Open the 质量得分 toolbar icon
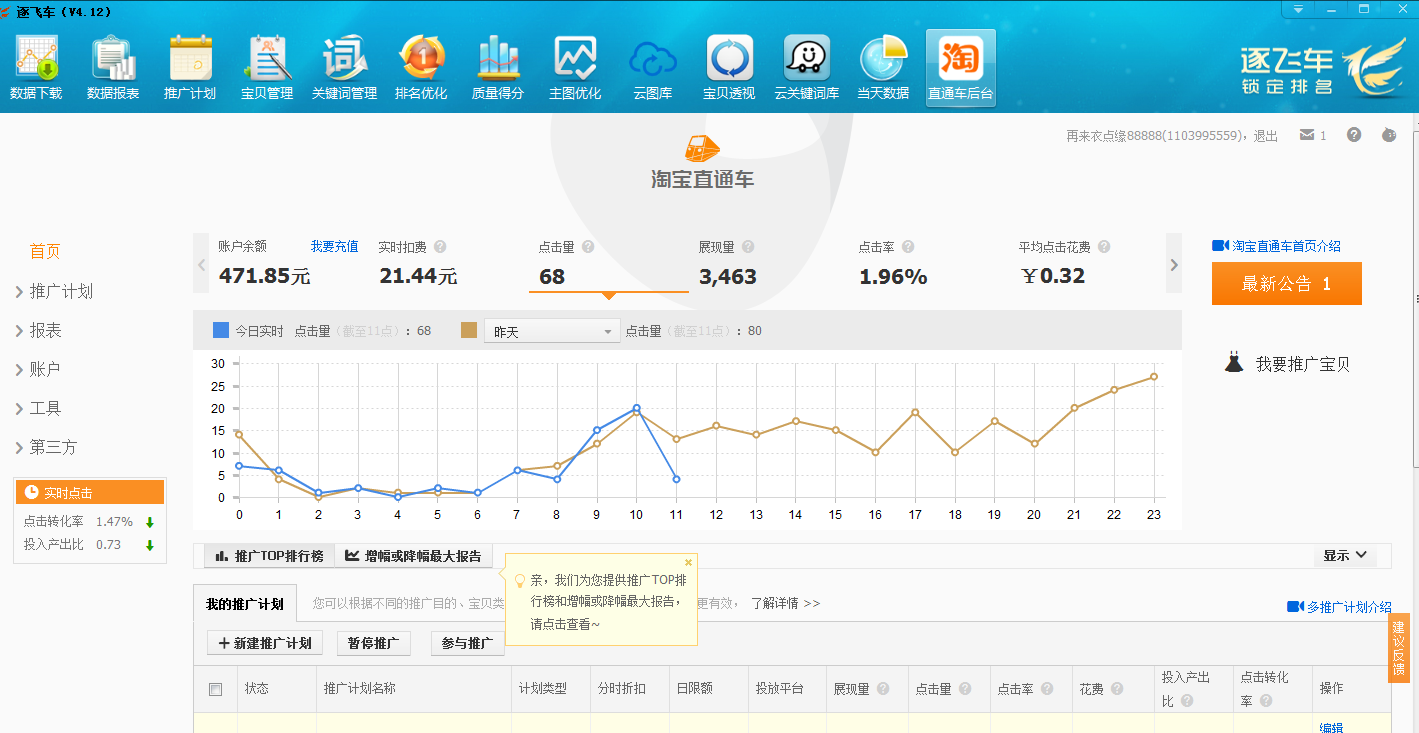The image size is (1419, 733). point(498,68)
